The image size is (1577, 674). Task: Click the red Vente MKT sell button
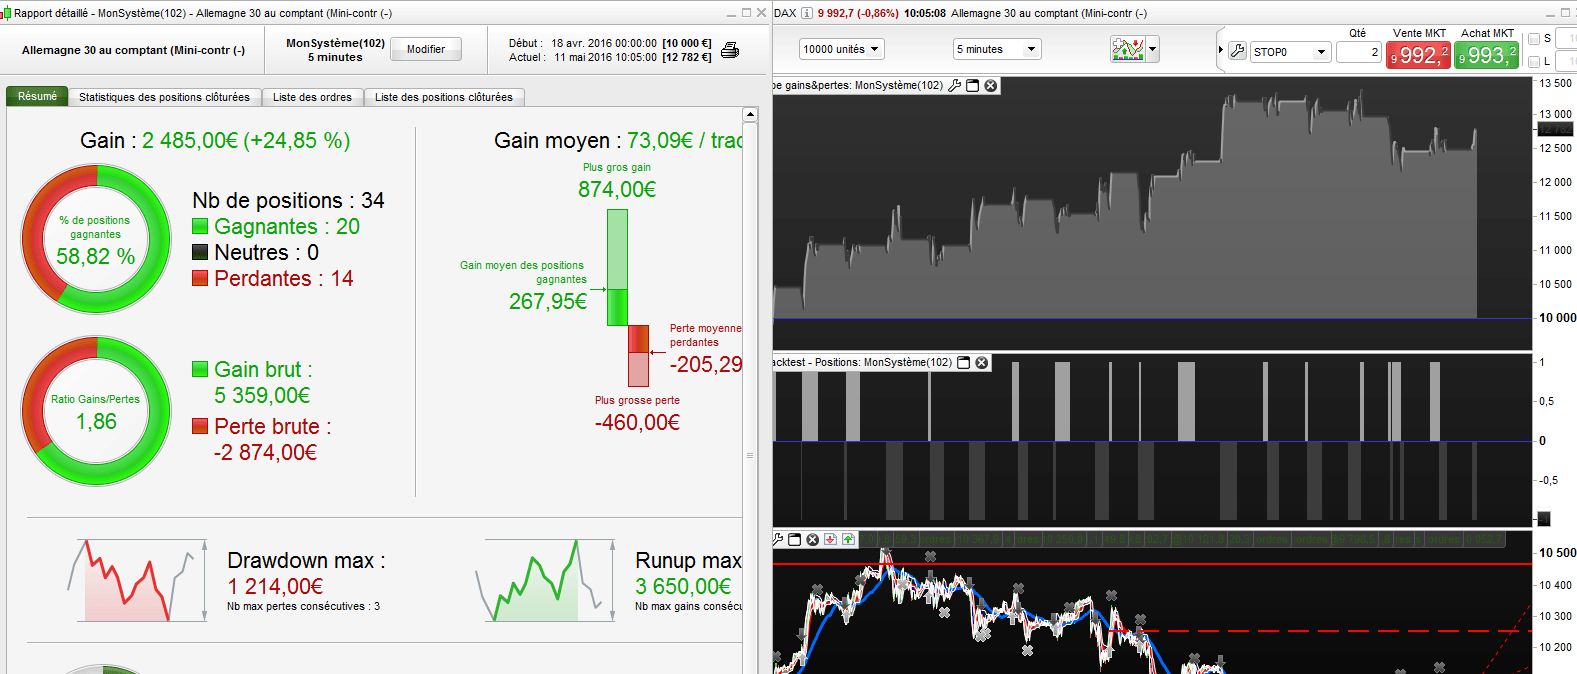tap(1418, 56)
